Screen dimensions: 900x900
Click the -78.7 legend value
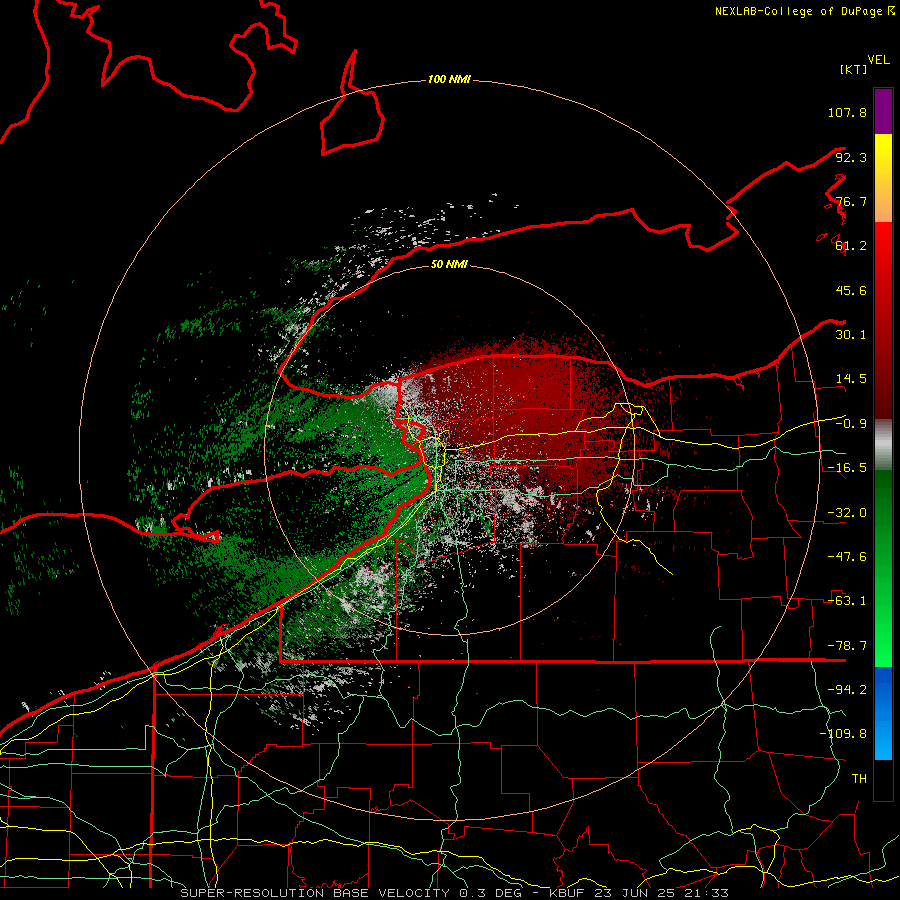click(847, 646)
